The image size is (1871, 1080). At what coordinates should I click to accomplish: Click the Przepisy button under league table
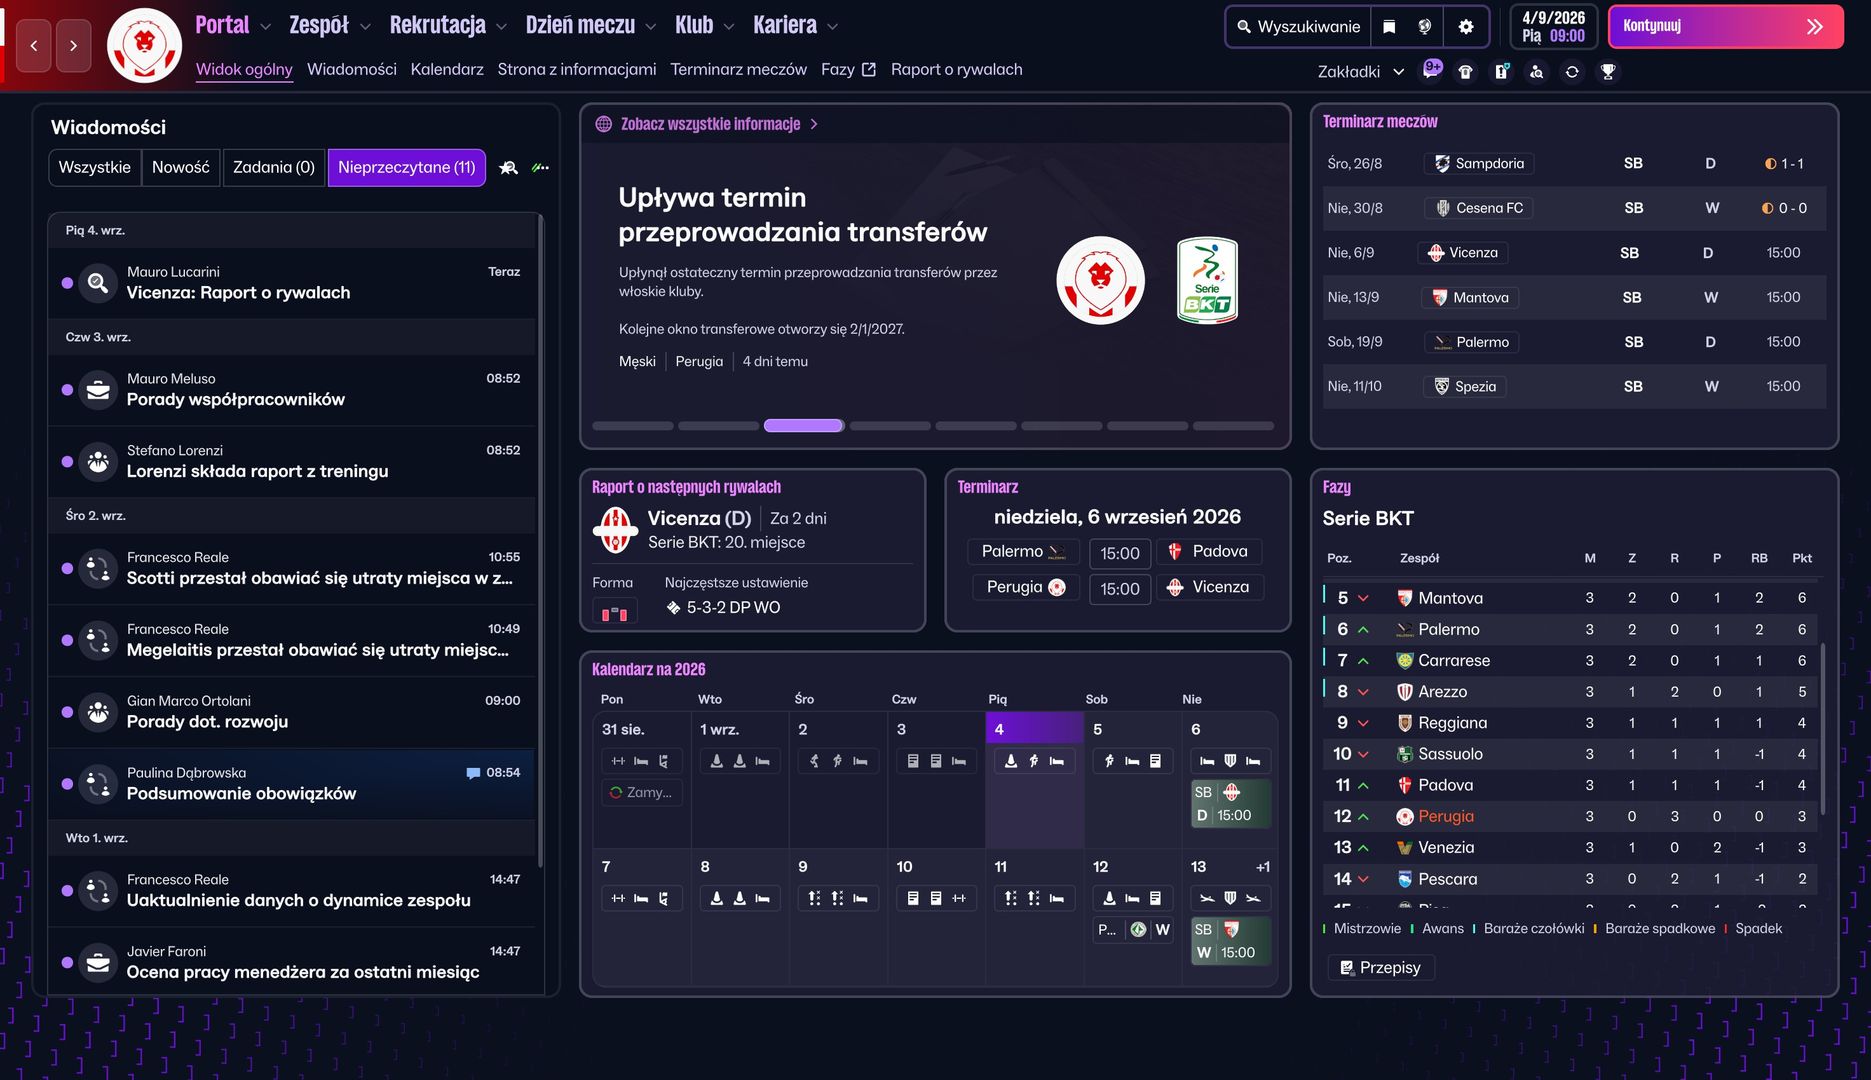1380,968
